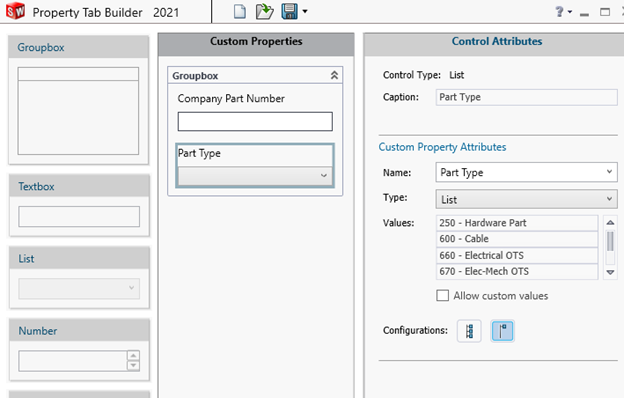Collapse the Groupbox in Custom Properties
Screen dimensions: 624x398
(x=334, y=75)
